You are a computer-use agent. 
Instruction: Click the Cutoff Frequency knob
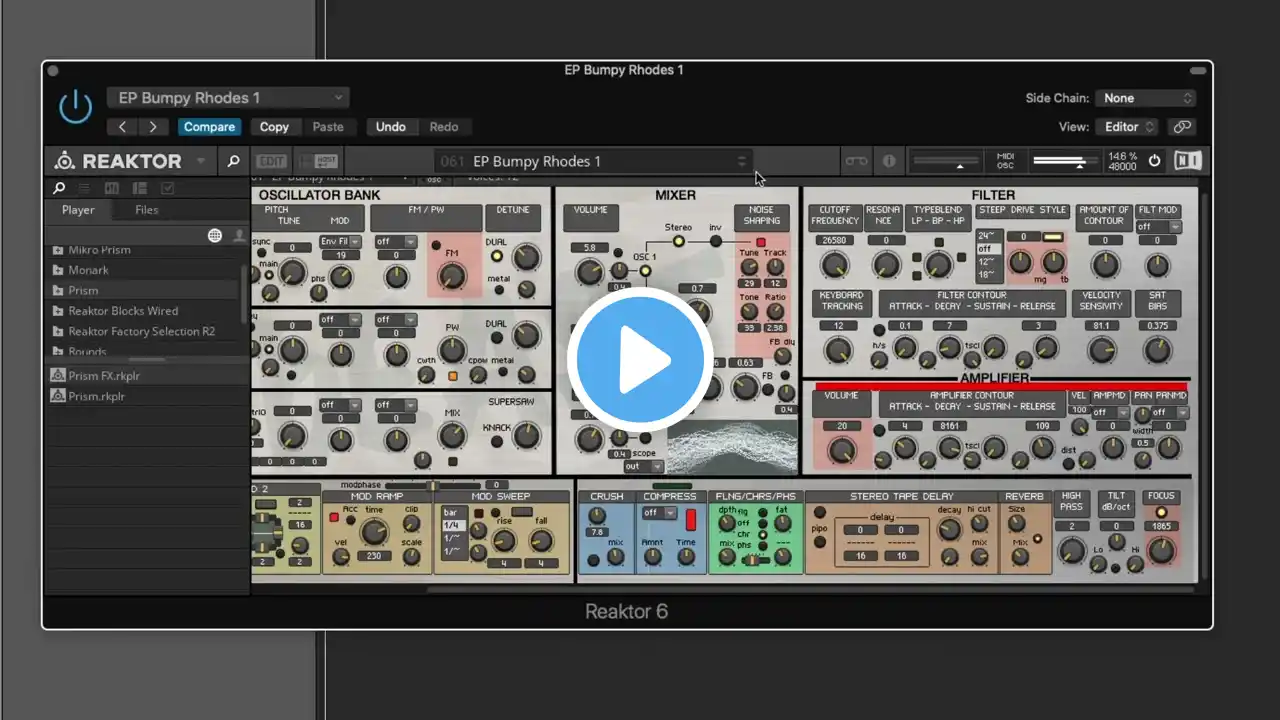833,264
